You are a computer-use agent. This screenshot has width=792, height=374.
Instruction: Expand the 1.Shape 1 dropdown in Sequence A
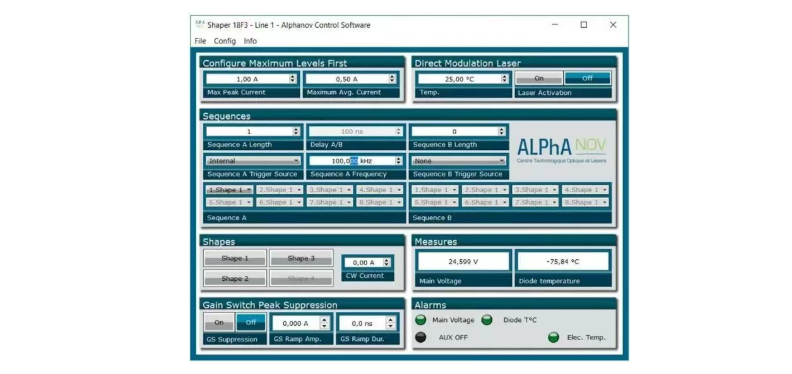tap(230, 190)
